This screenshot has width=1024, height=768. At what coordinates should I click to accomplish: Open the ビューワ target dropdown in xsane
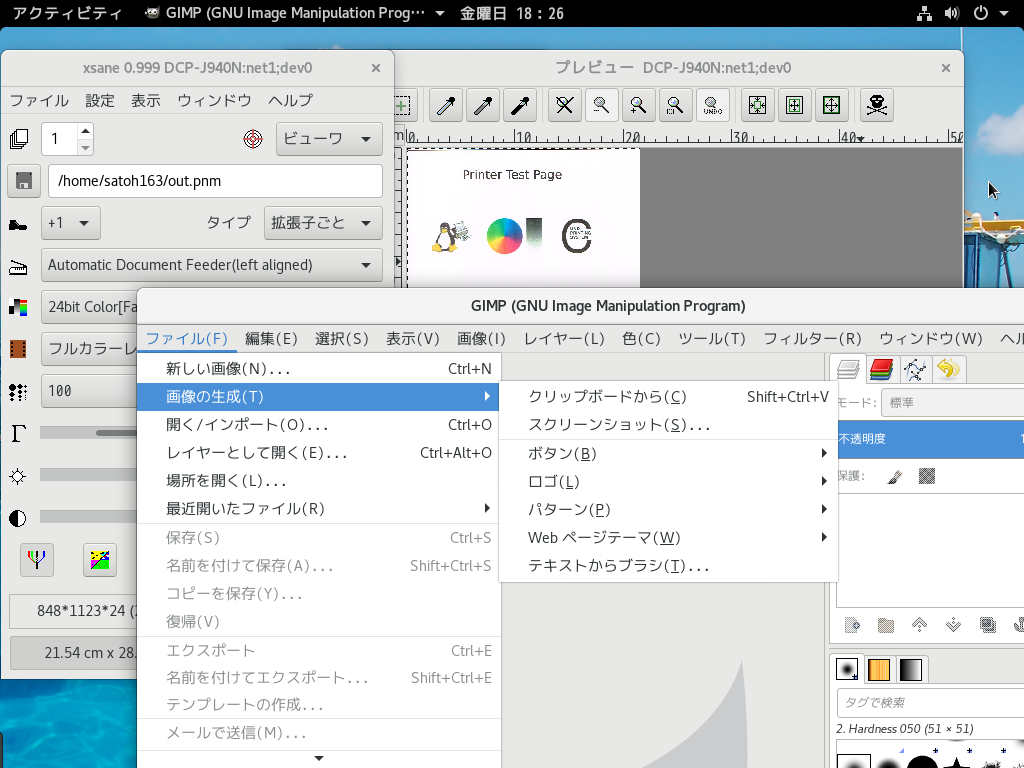pos(329,138)
